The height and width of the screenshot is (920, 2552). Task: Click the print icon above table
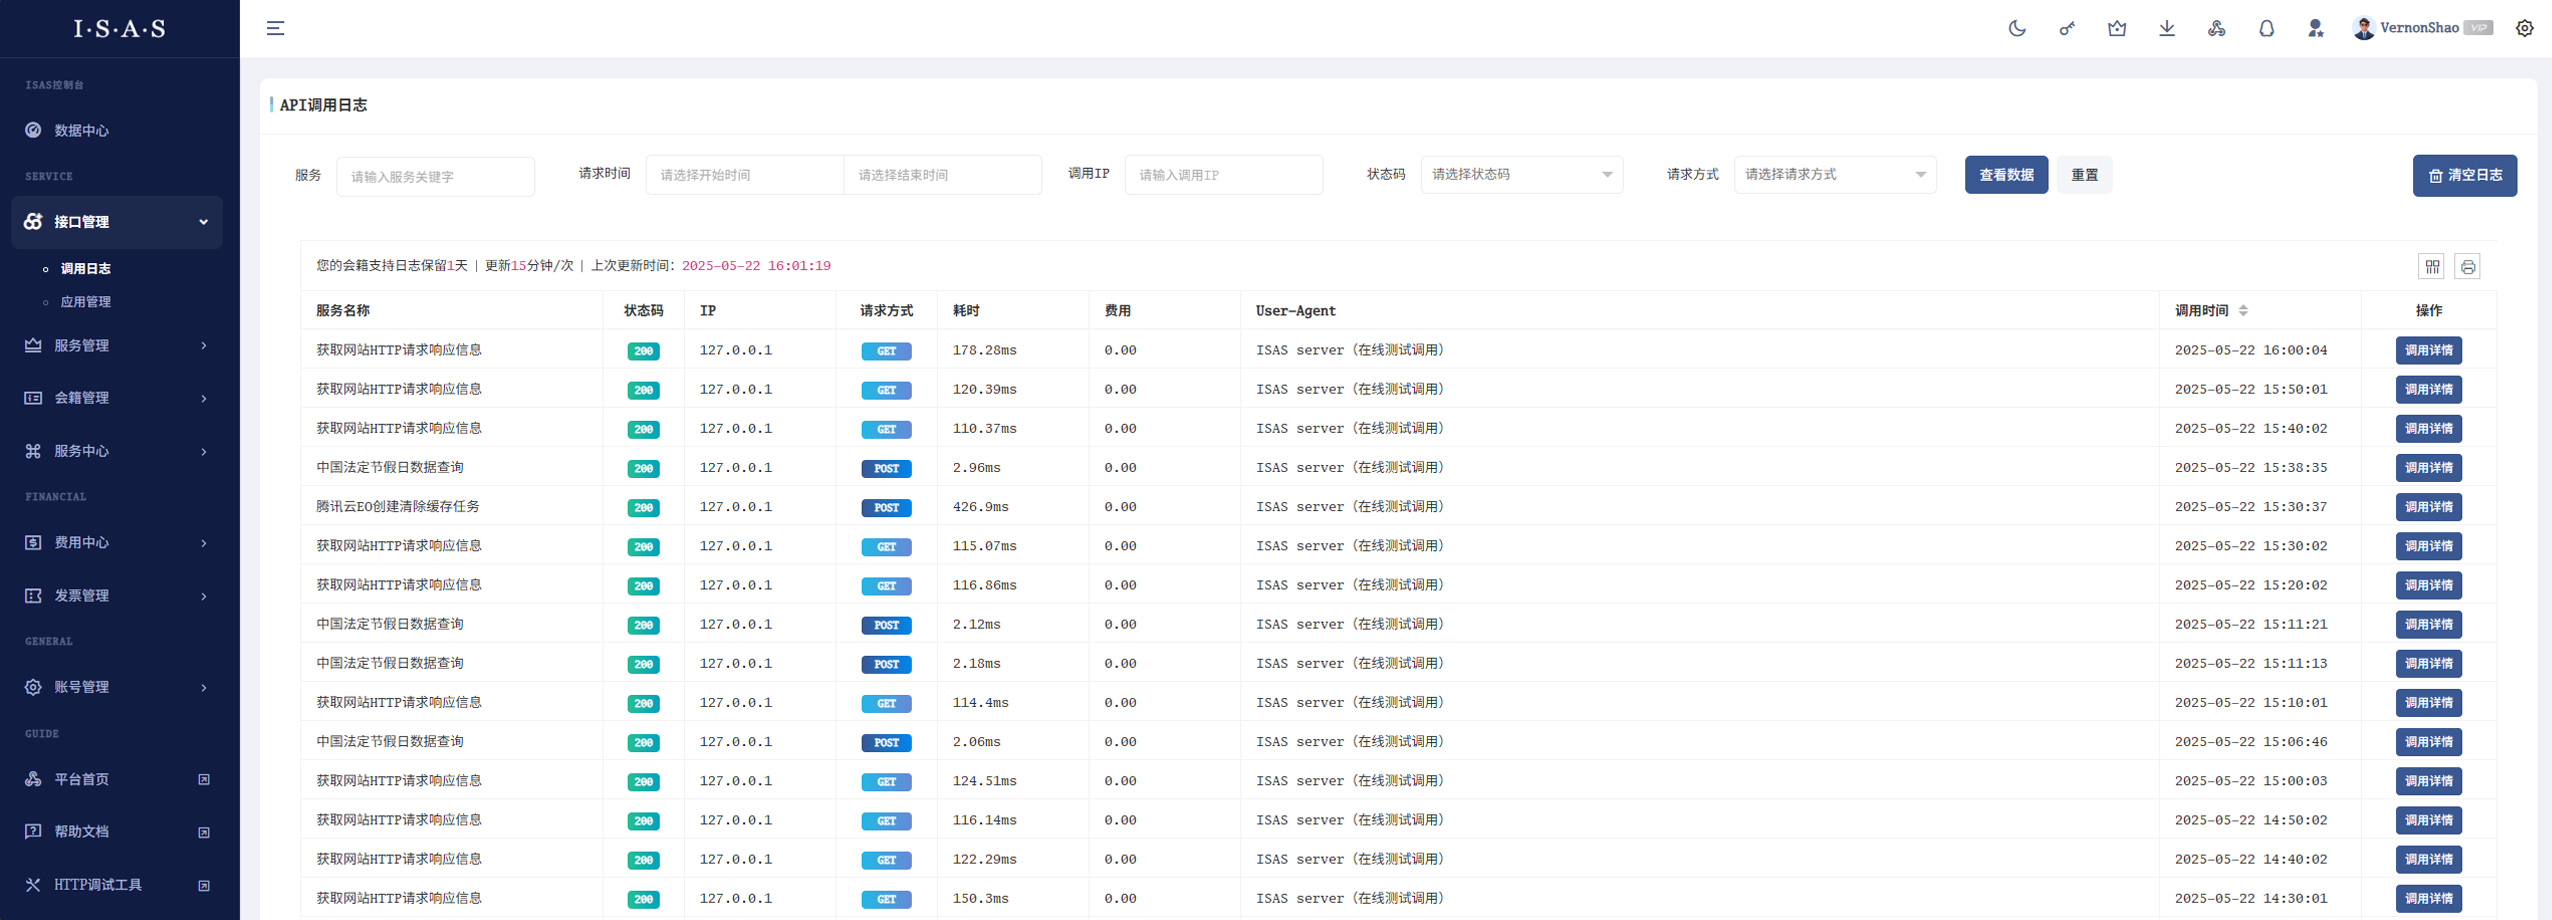coord(2468,266)
